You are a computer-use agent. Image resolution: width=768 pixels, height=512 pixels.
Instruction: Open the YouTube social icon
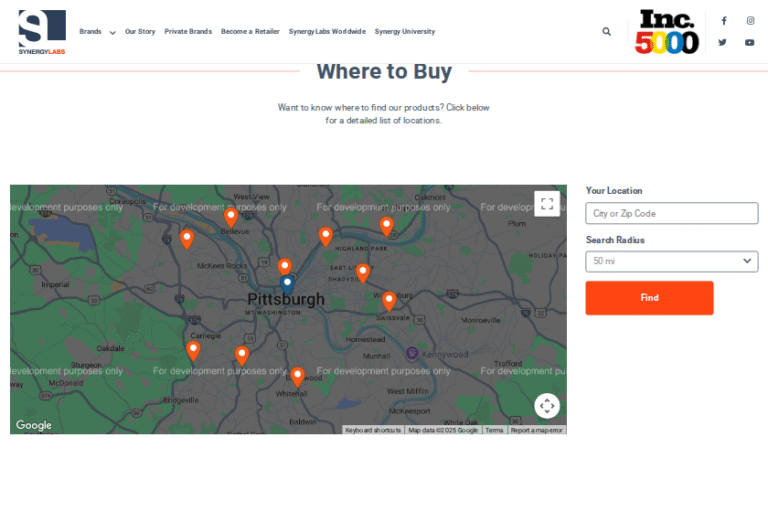[x=750, y=42]
